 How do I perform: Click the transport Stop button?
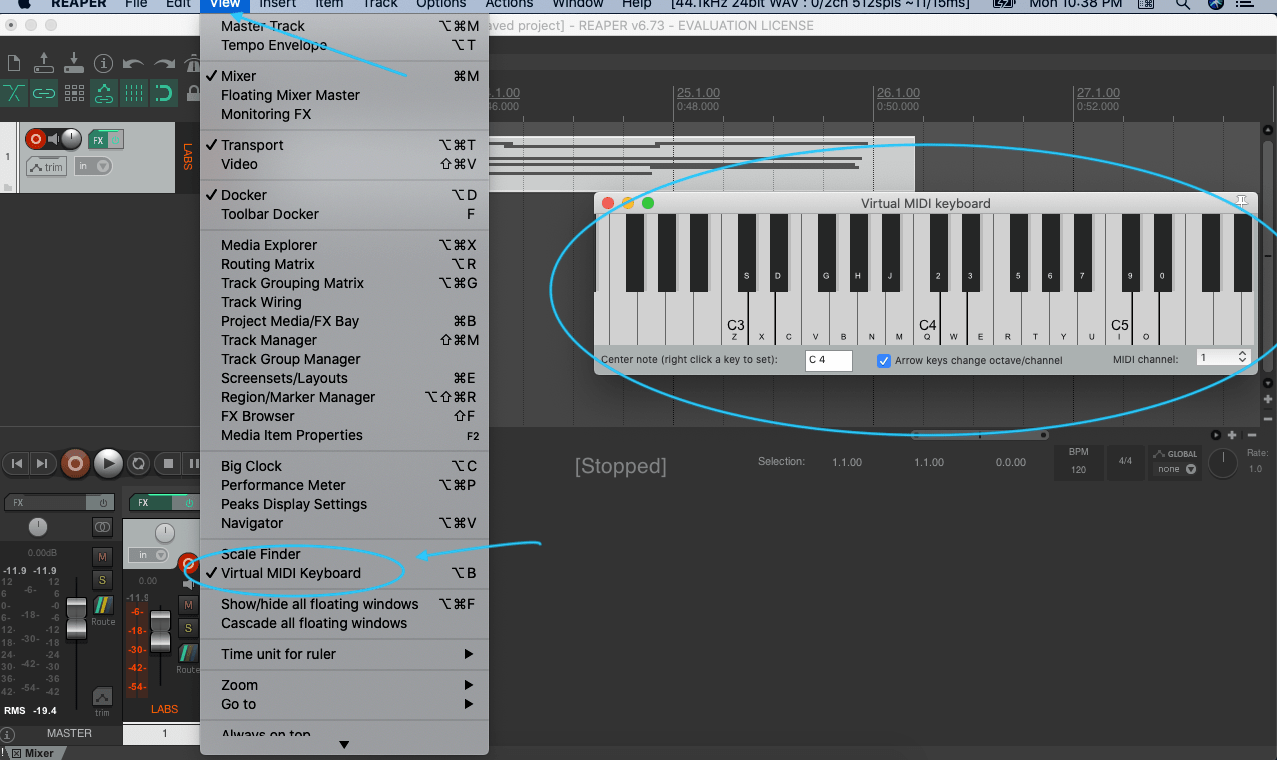pos(169,463)
